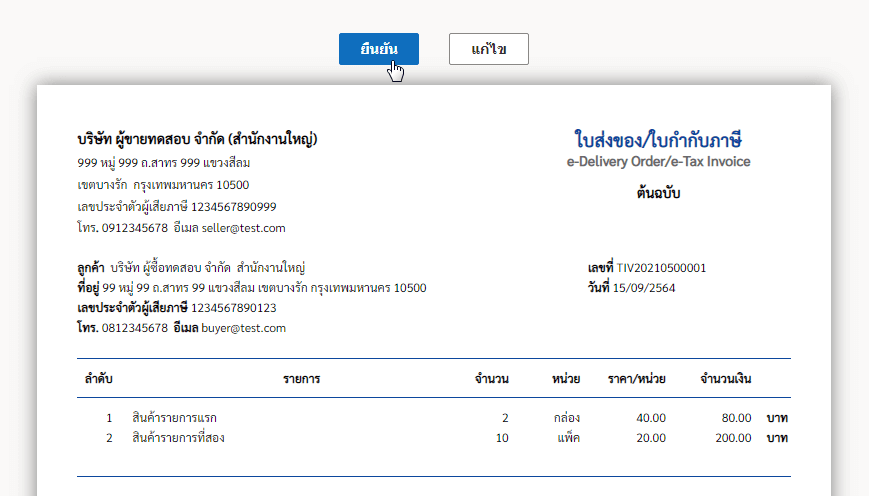Select item row สินค้ารายการที่สอง

(x=434, y=437)
